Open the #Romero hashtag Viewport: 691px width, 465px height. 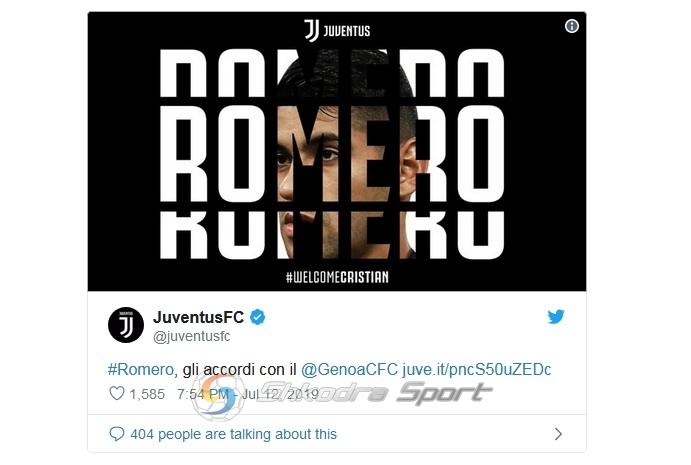pyautogui.click(x=141, y=369)
